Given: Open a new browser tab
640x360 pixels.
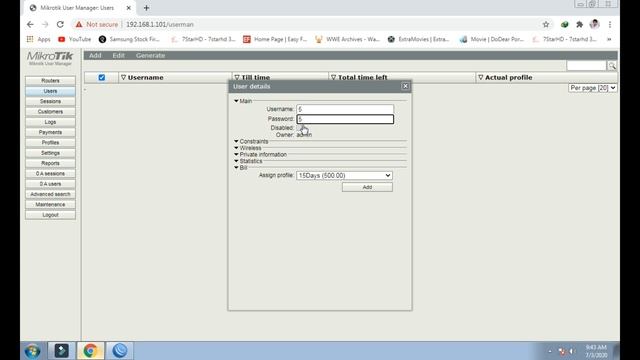Looking at the screenshot, I should 146,8.
